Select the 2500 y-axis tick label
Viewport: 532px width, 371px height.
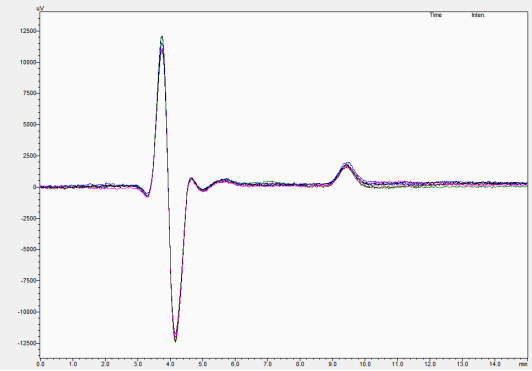click(29, 156)
